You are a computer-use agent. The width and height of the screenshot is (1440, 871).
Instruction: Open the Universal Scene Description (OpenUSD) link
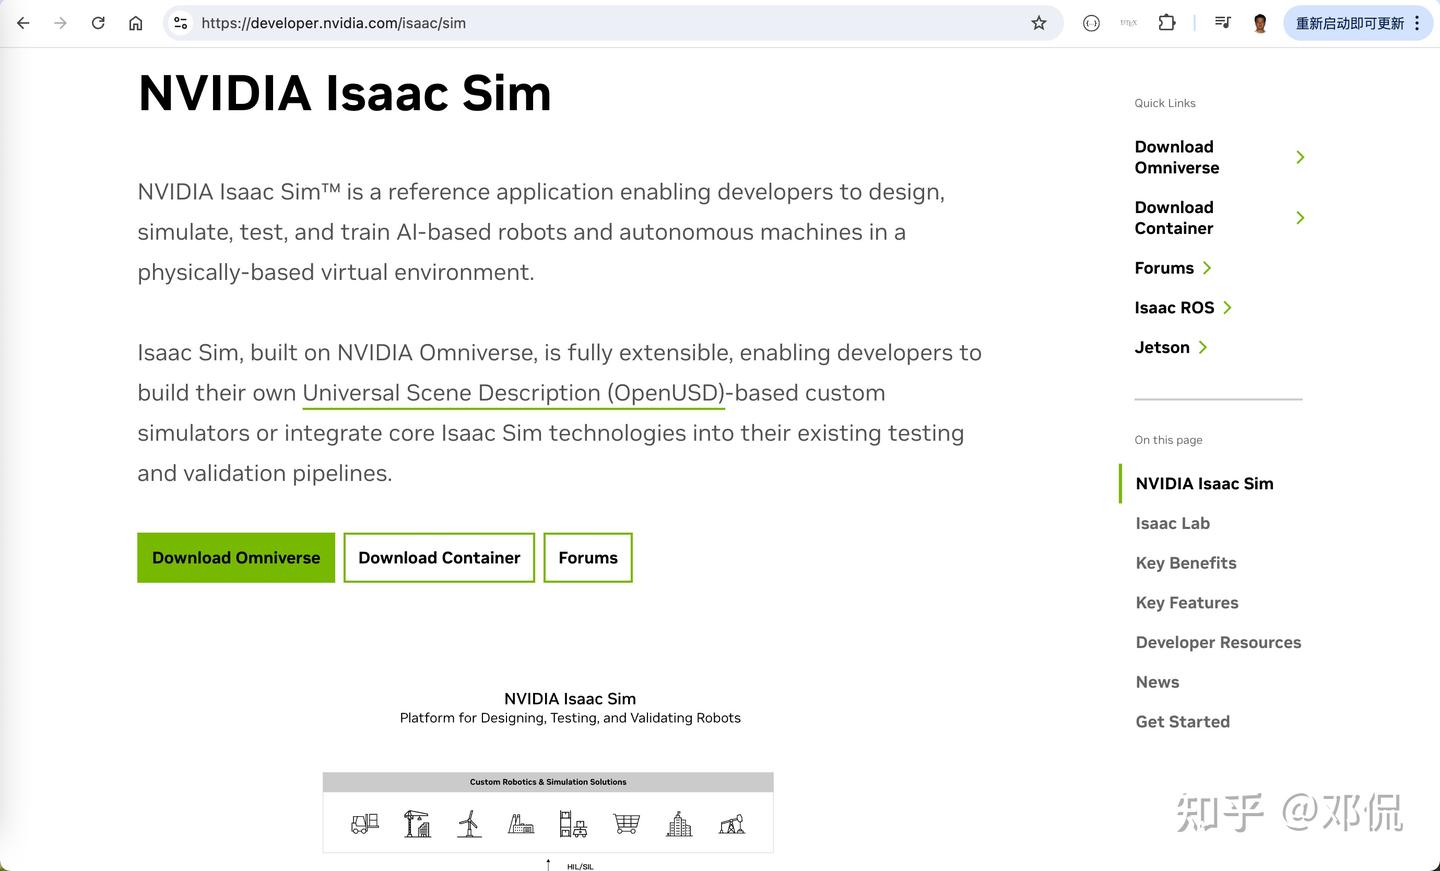click(513, 392)
